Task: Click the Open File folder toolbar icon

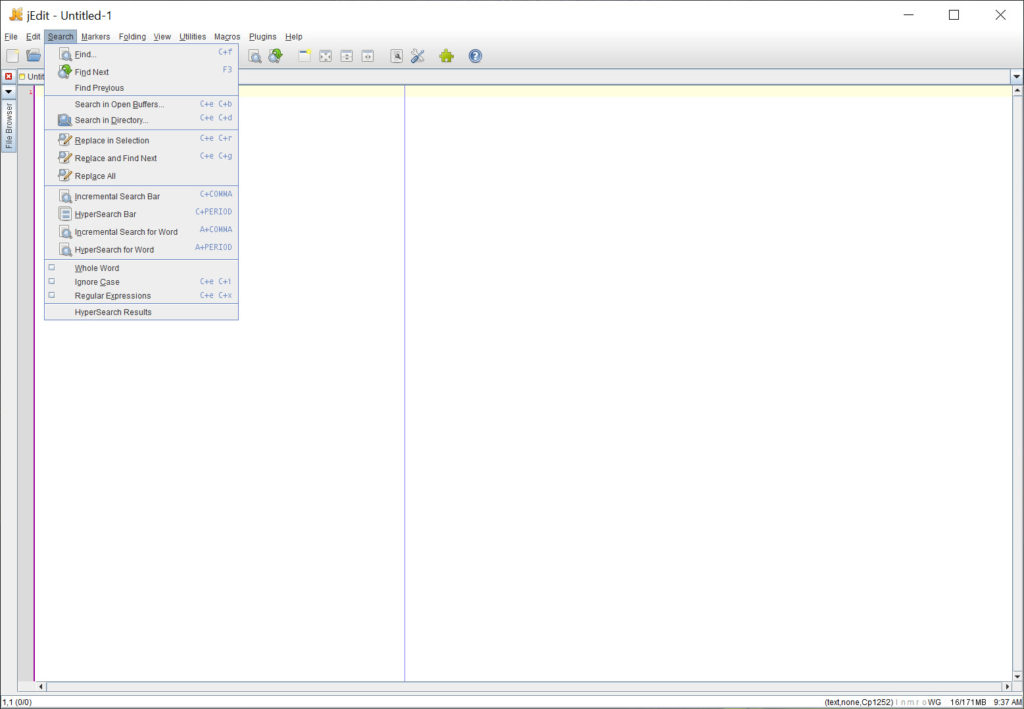Action: pyautogui.click(x=33, y=56)
